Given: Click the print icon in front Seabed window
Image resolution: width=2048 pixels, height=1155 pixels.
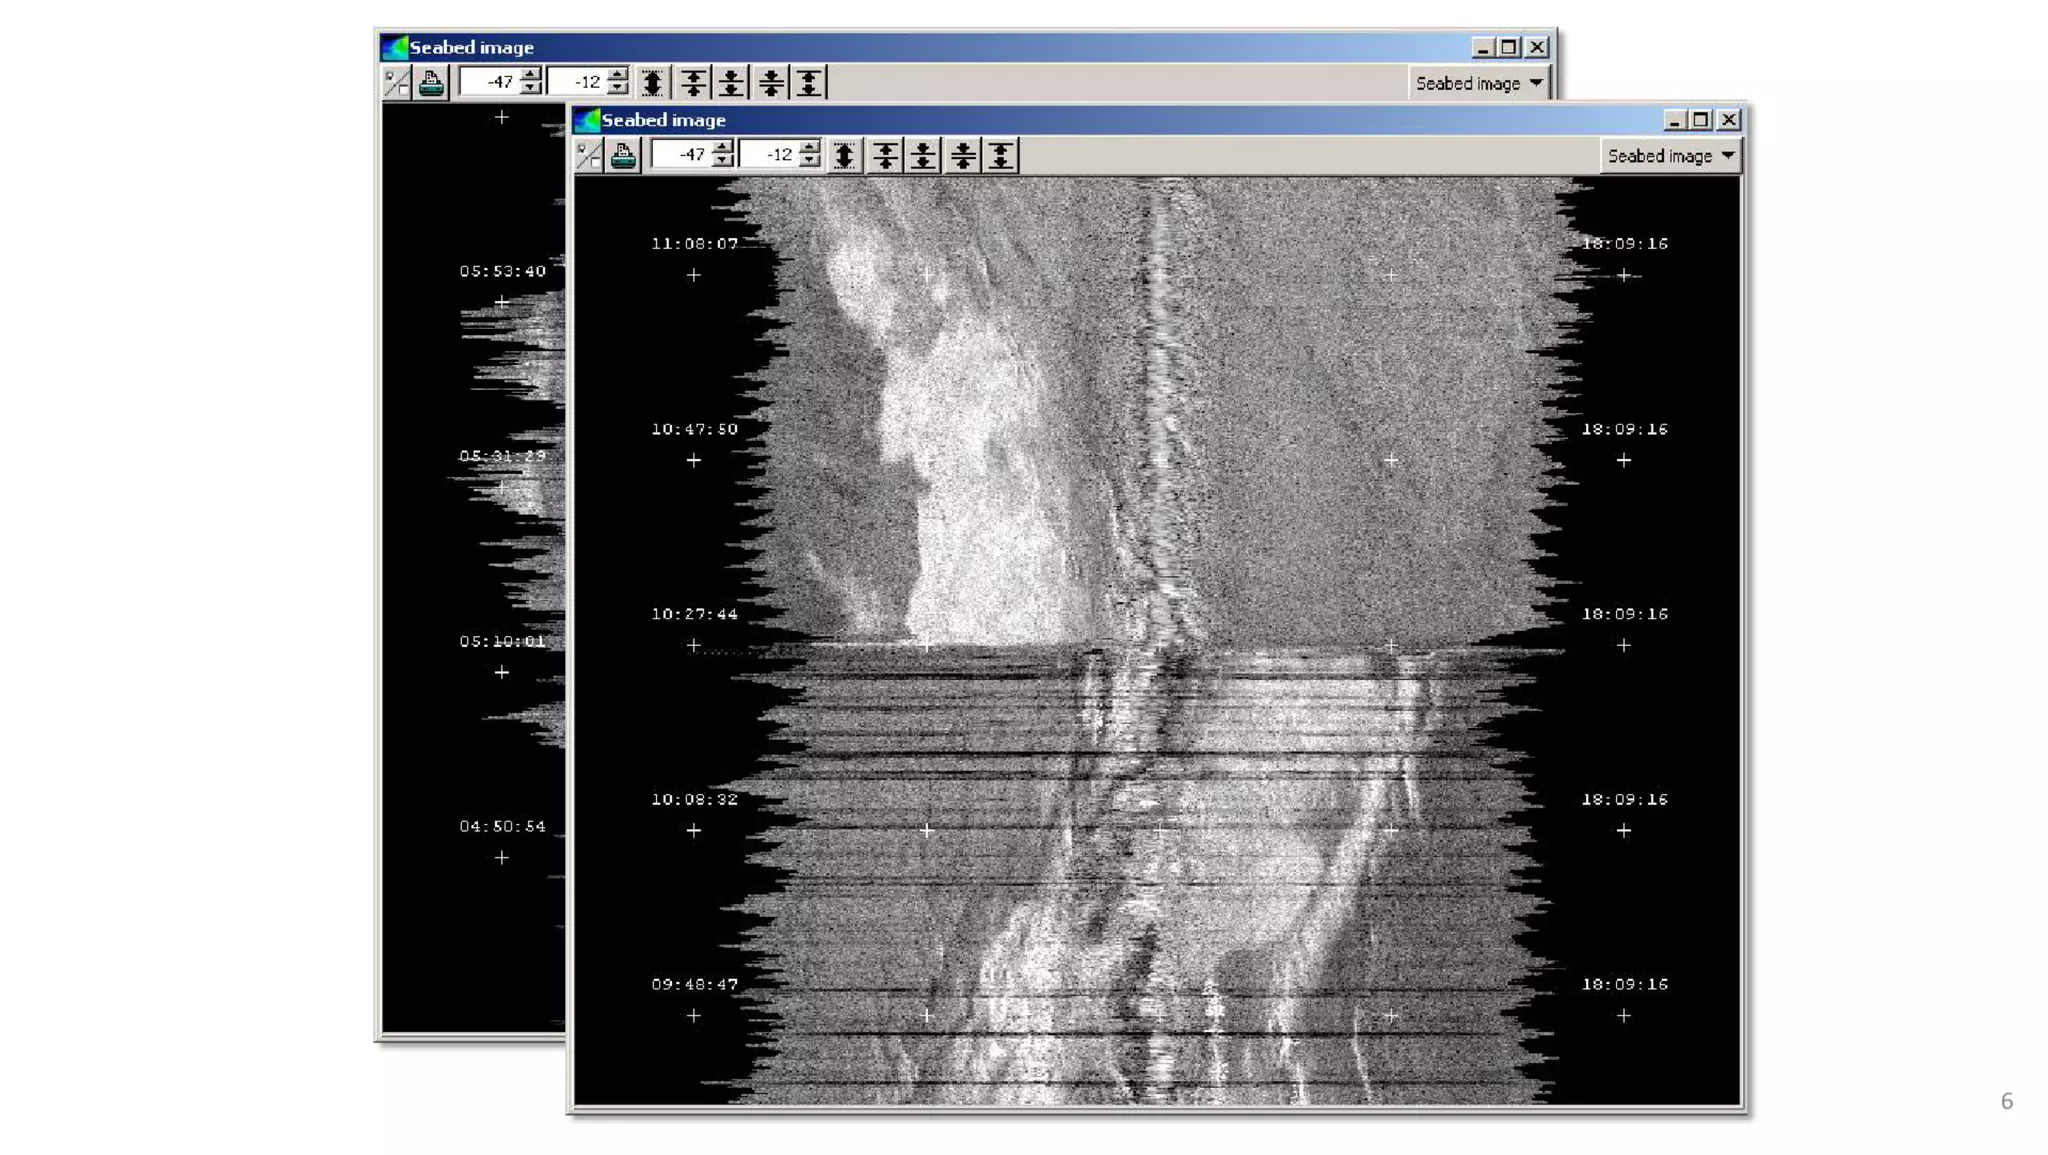Looking at the screenshot, I should pos(623,156).
